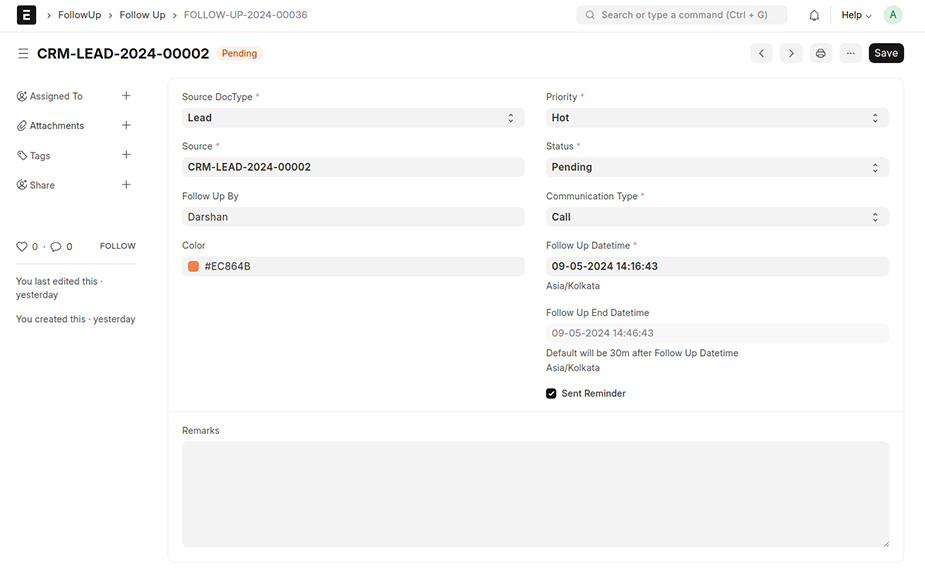Image resolution: width=925 pixels, height=572 pixels.
Task: Go to the previous document arrow
Action: click(x=762, y=53)
